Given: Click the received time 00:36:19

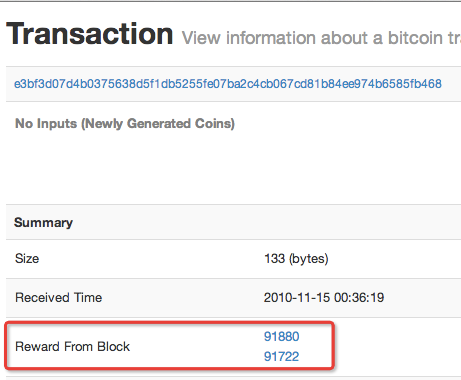Looking at the screenshot, I should click(x=359, y=298).
